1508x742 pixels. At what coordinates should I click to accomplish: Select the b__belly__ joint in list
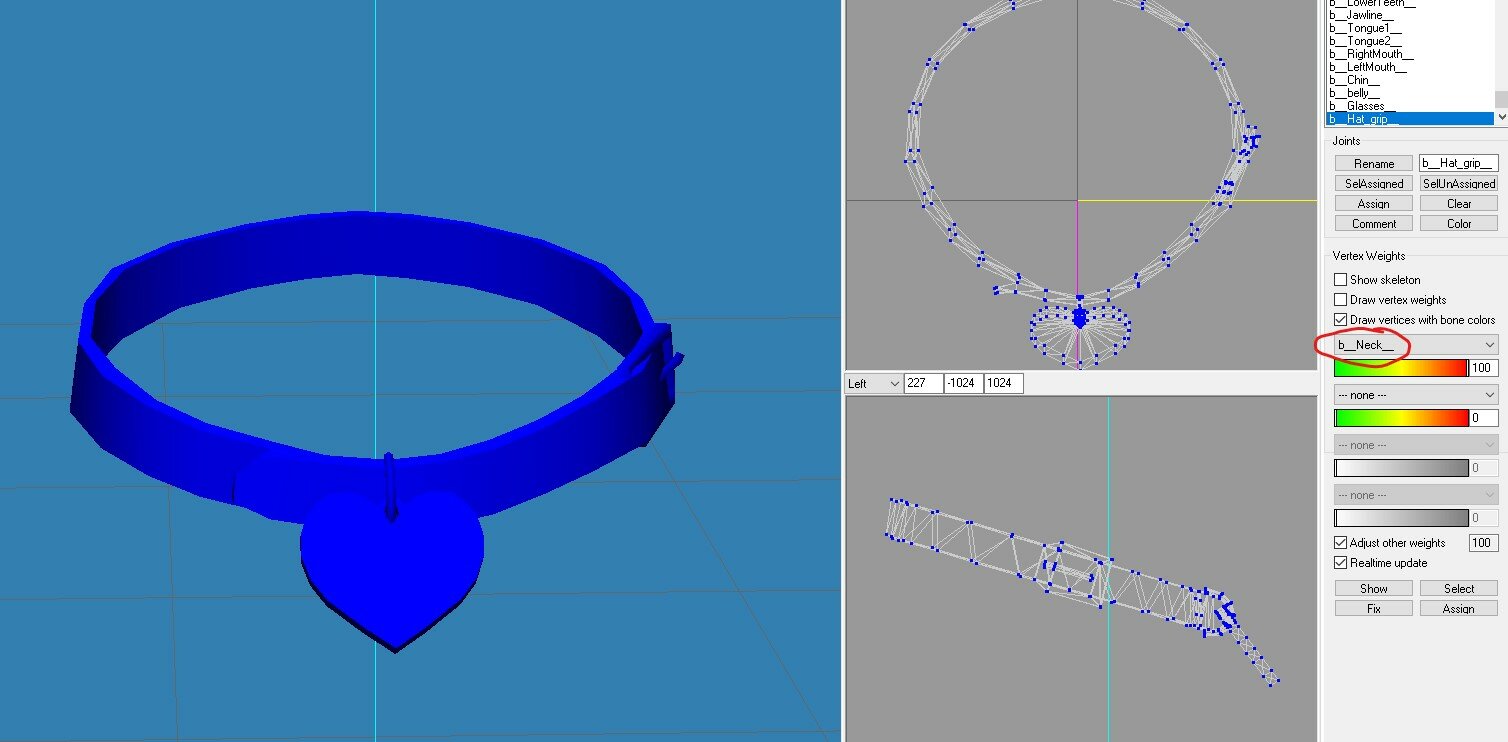(x=1355, y=93)
